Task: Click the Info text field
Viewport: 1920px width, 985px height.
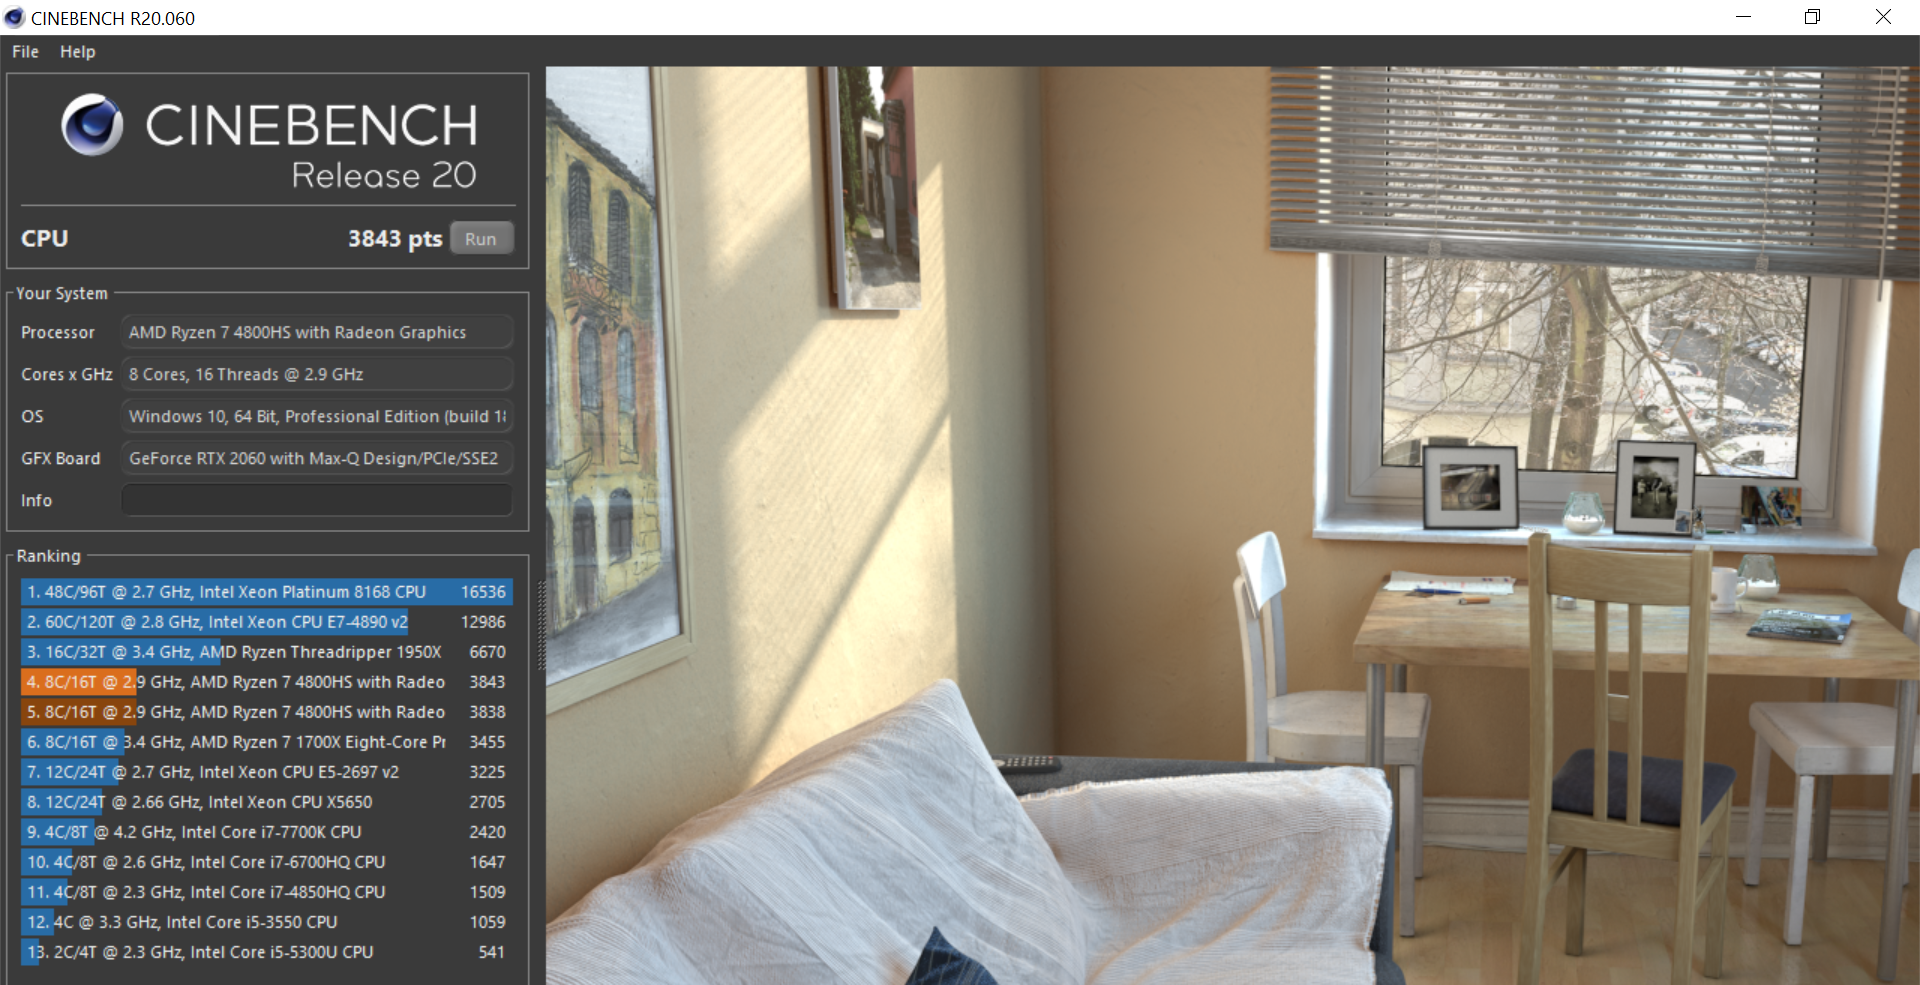Action: (316, 500)
